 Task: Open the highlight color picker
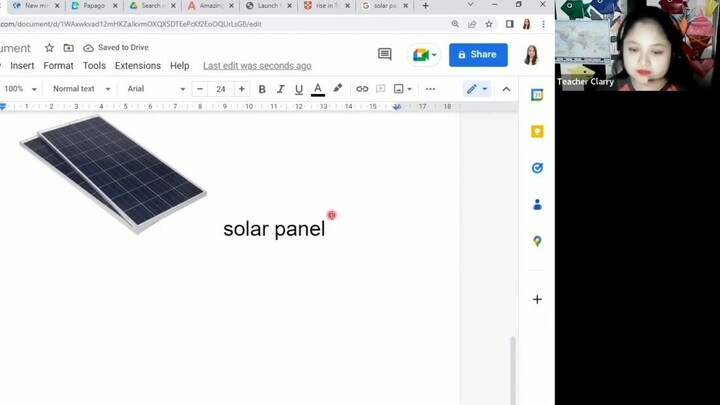pyautogui.click(x=338, y=89)
